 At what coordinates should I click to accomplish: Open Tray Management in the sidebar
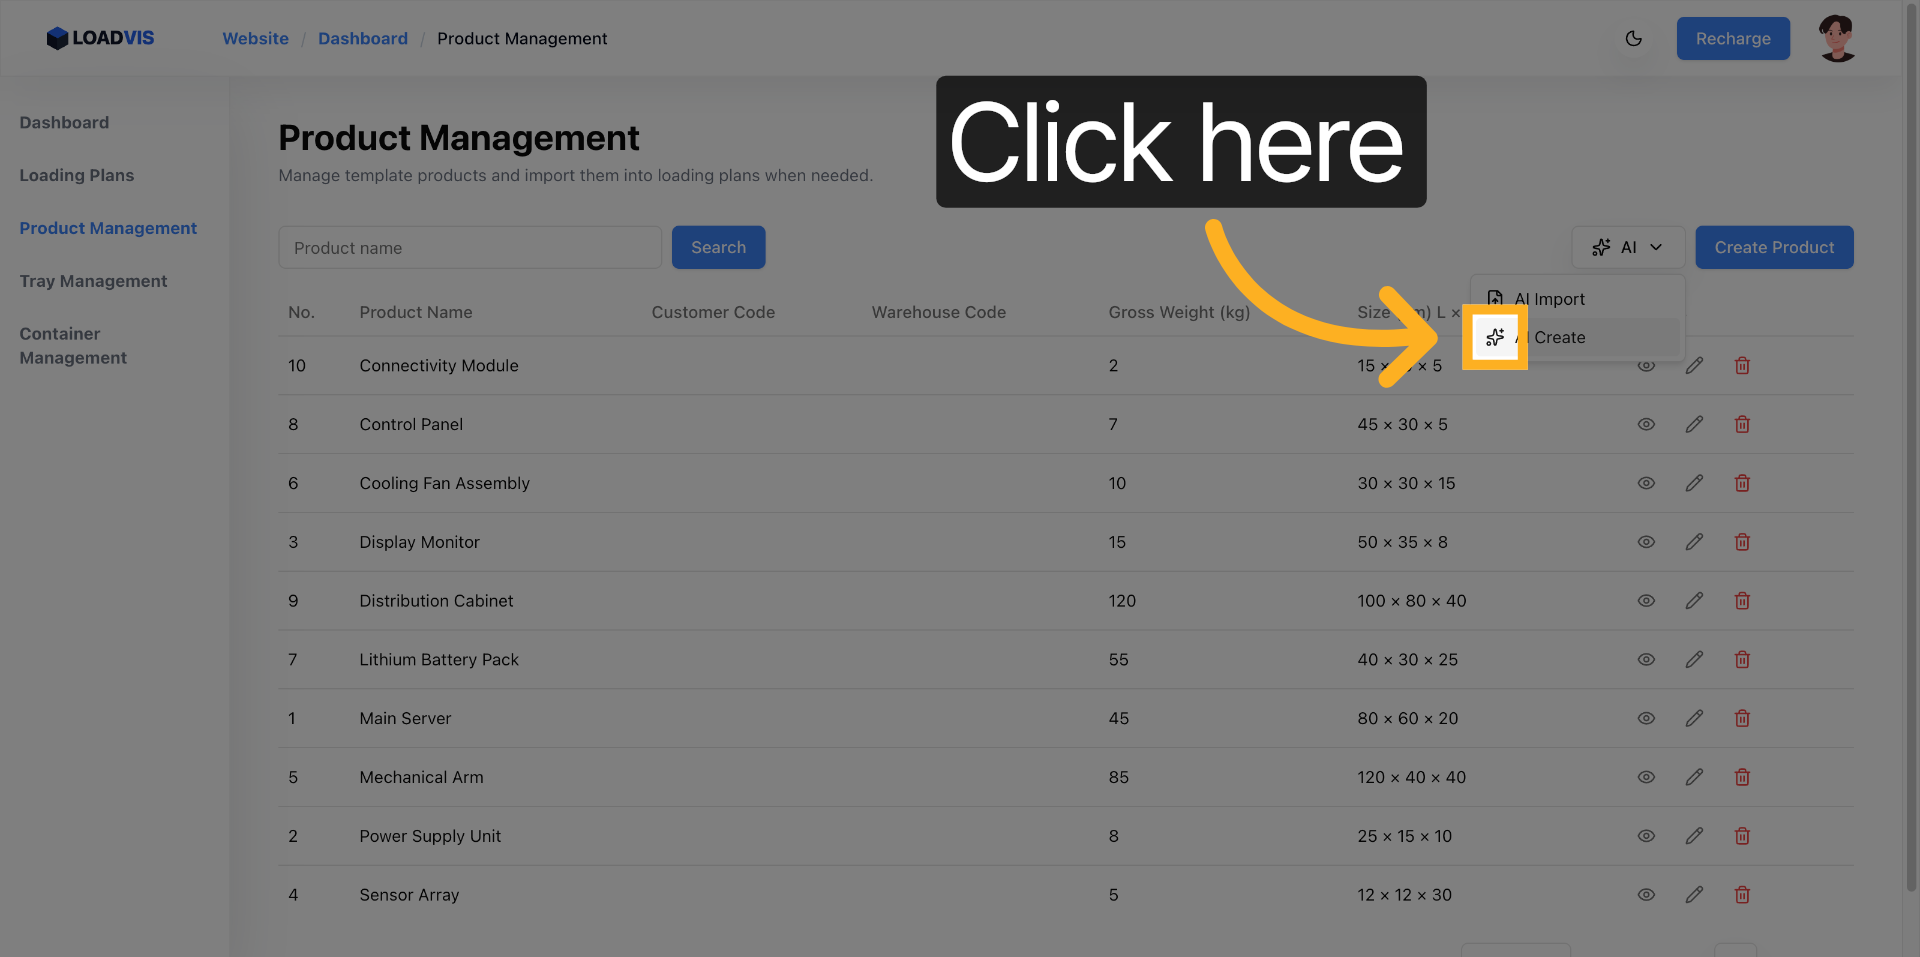pyautogui.click(x=93, y=282)
